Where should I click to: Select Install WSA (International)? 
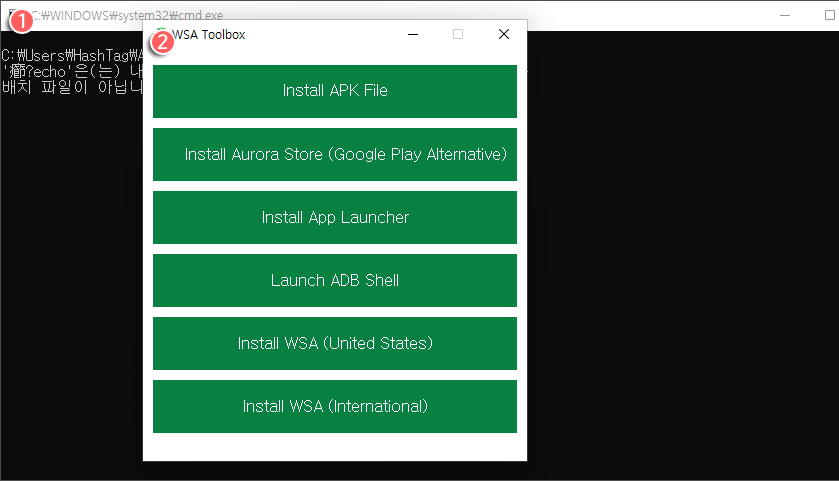point(334,407)
